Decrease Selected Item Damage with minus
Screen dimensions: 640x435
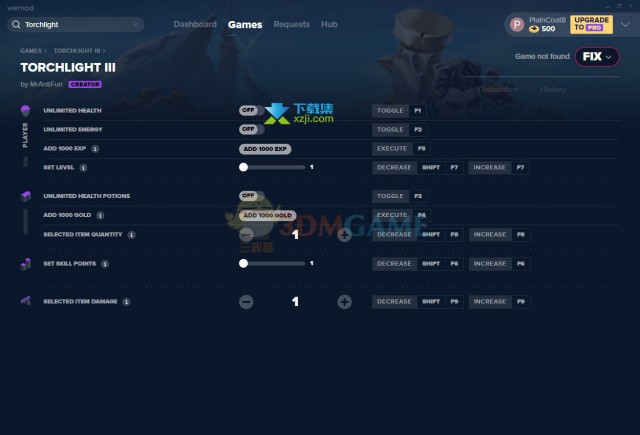(x=246, y=302)
